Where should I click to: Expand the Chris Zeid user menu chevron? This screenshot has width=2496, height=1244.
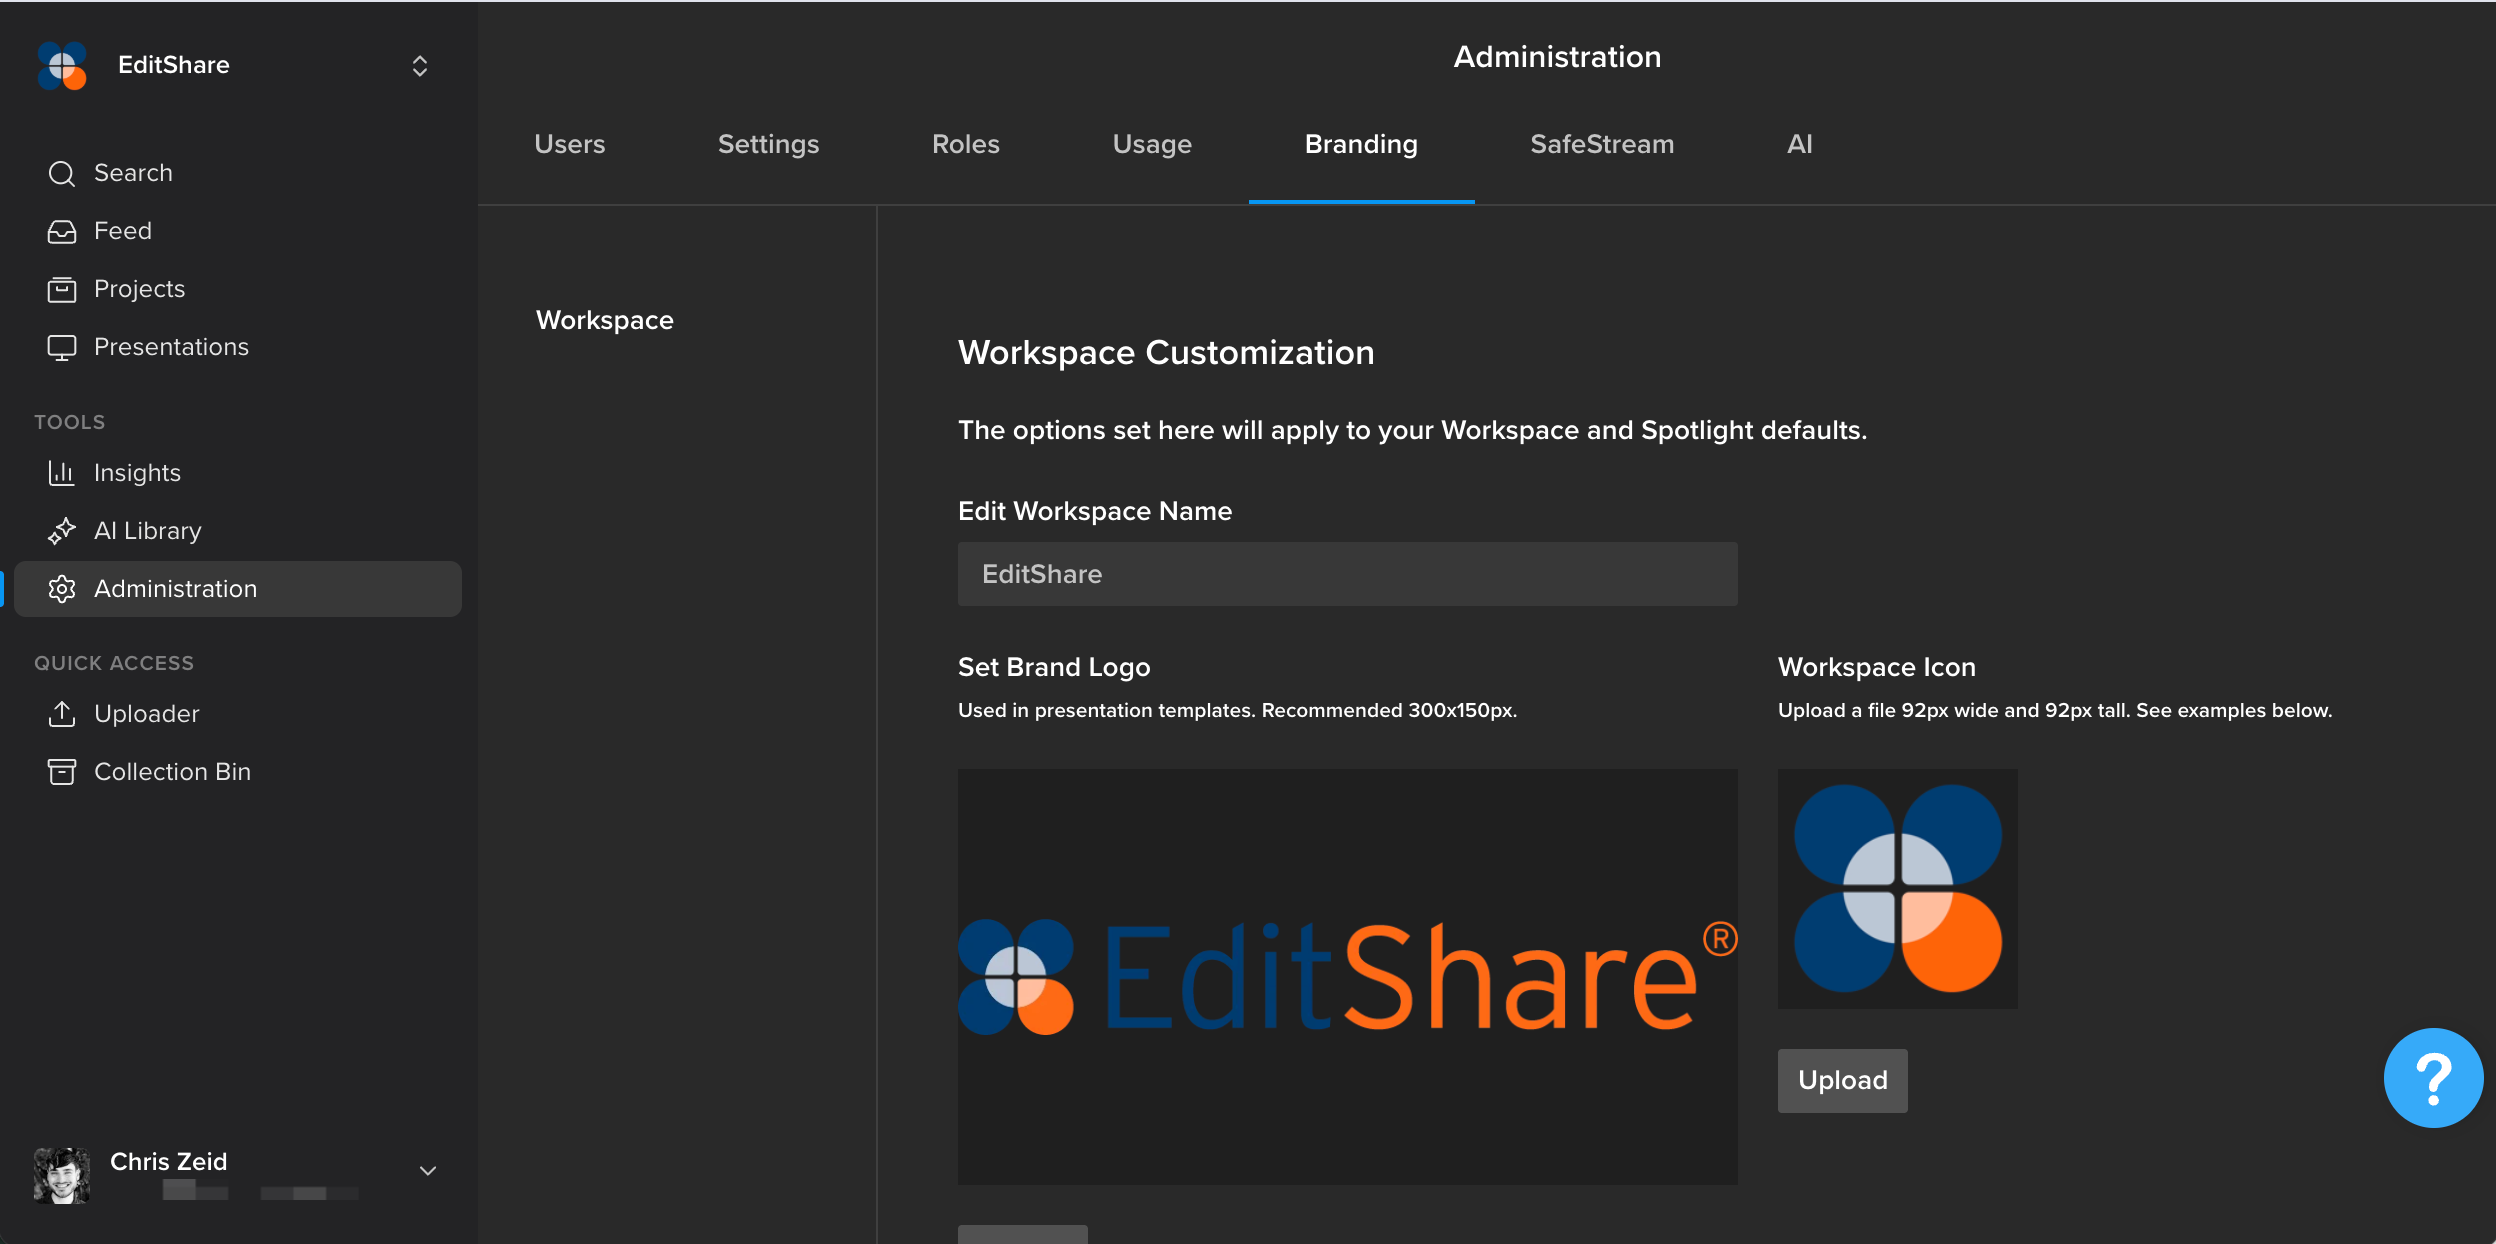[428, 1171]
